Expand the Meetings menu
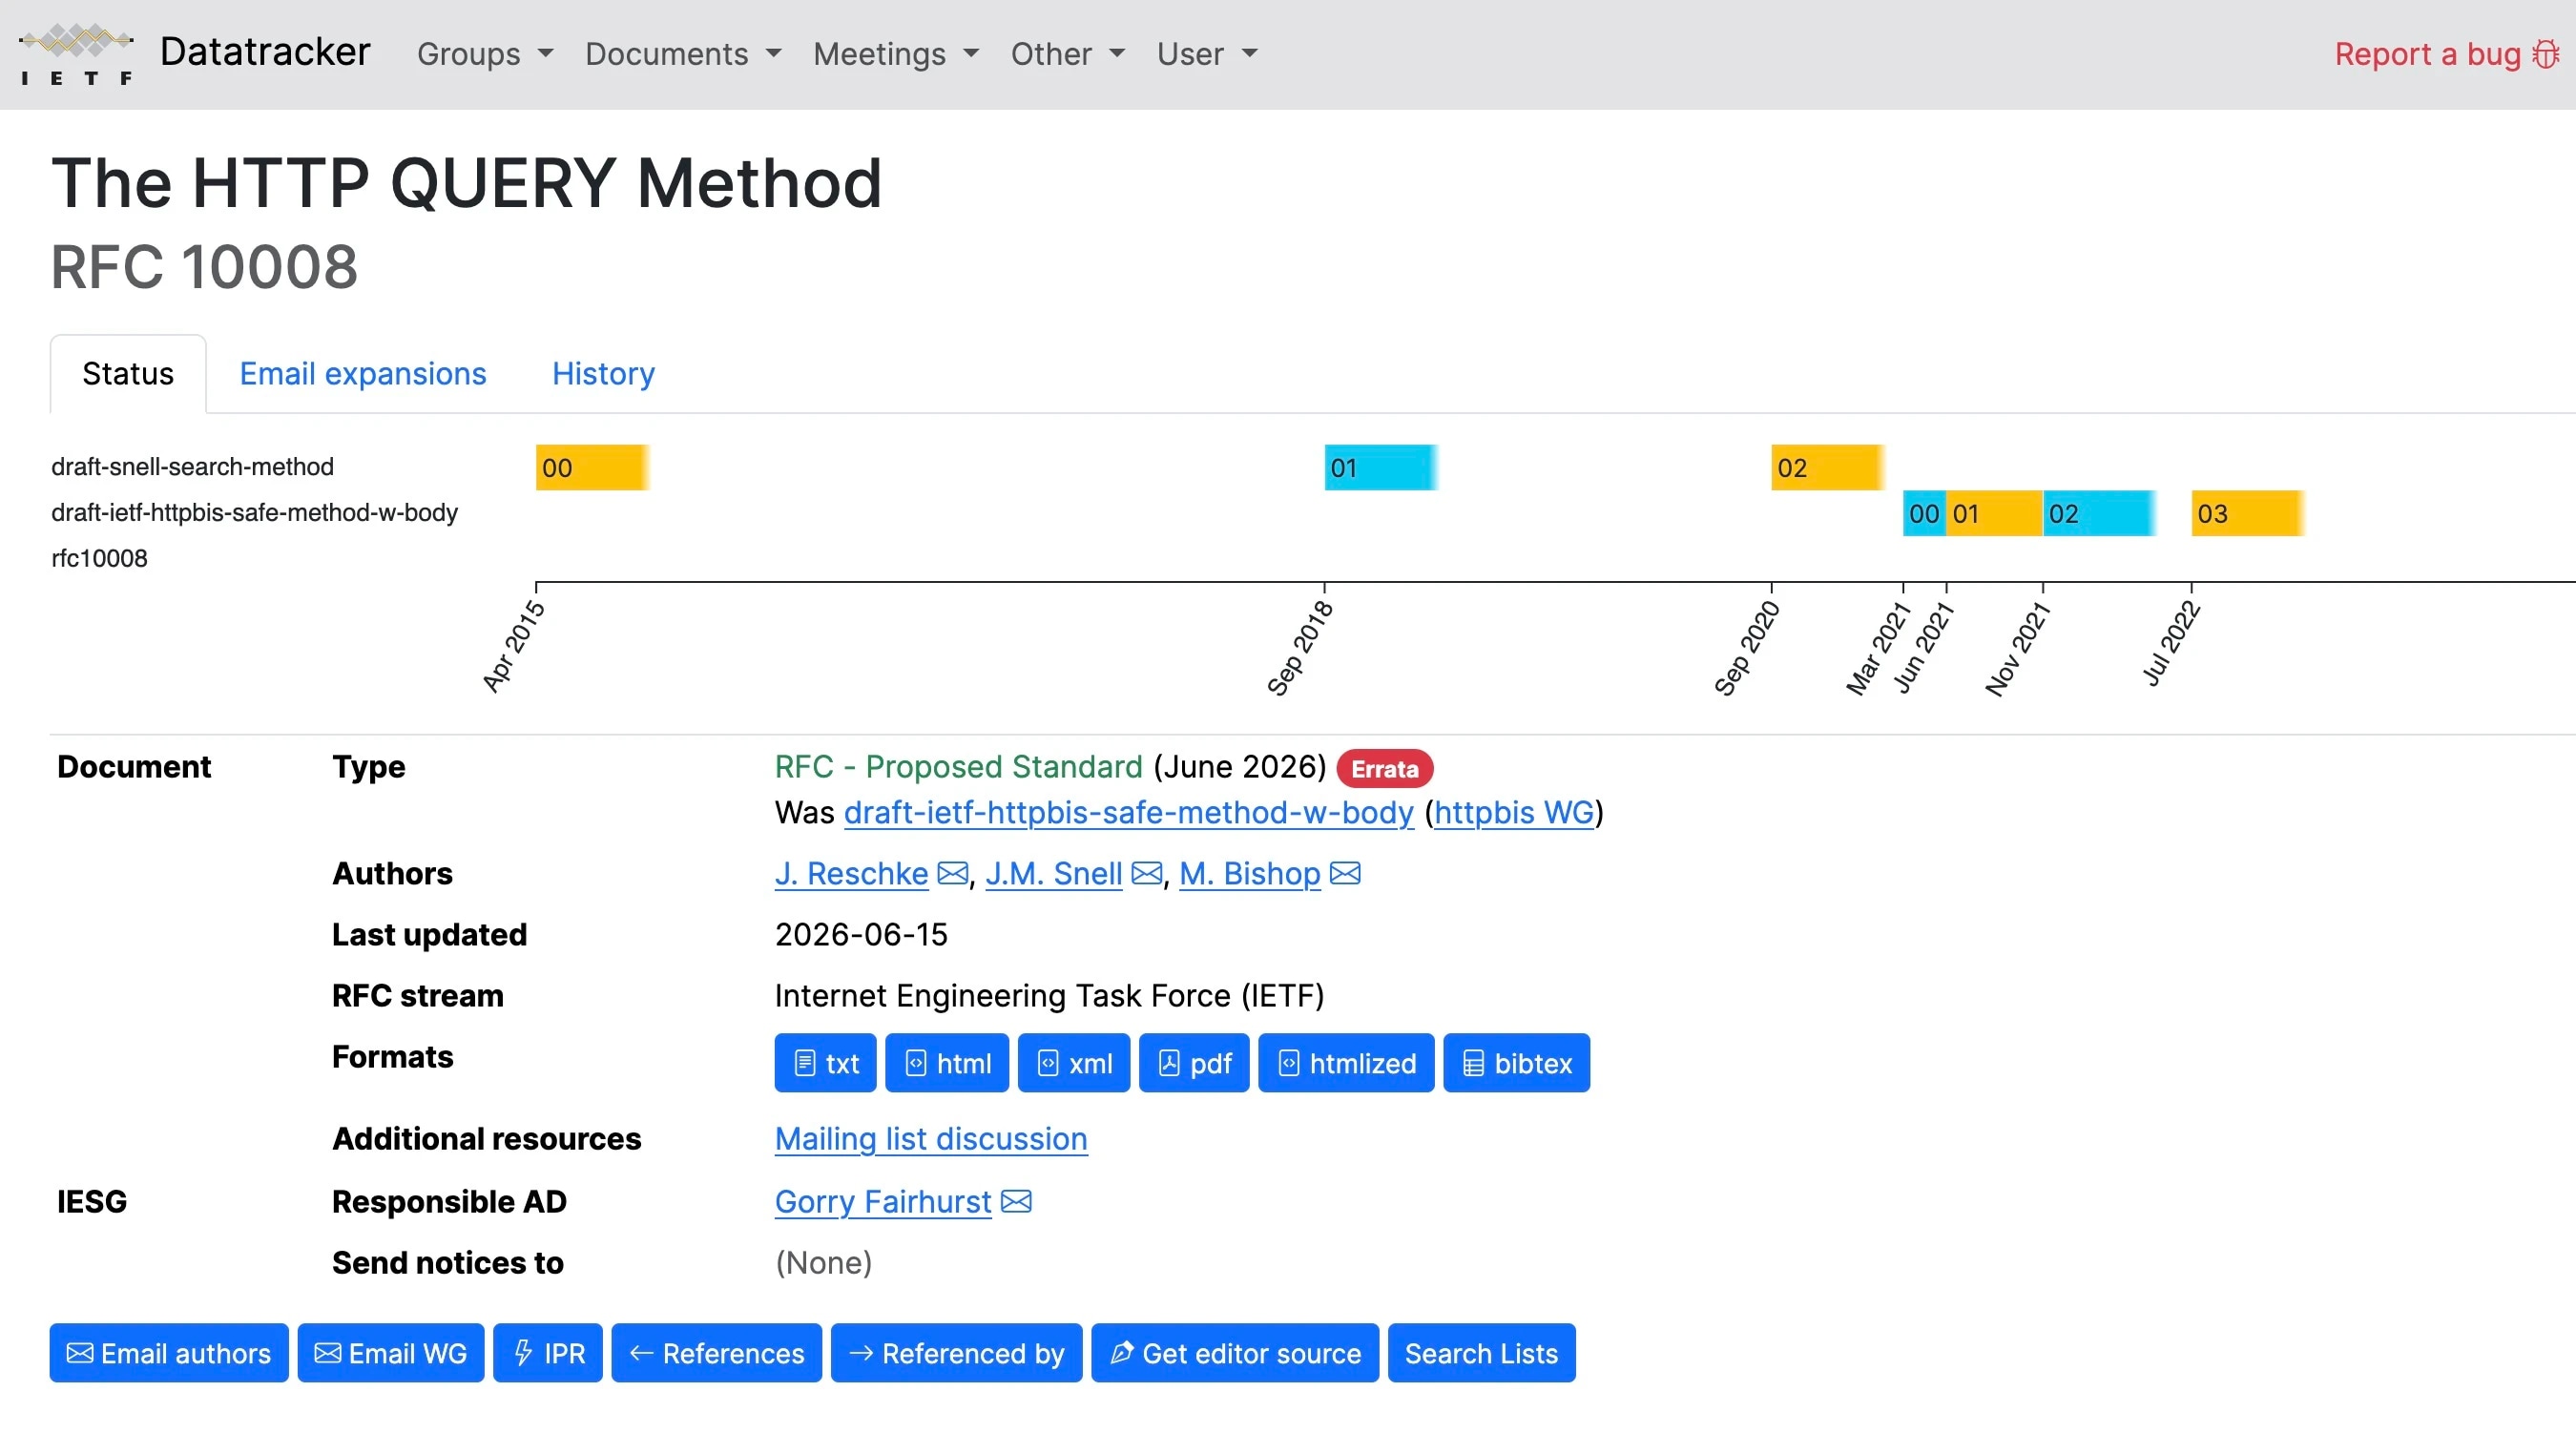 point(896,54)
